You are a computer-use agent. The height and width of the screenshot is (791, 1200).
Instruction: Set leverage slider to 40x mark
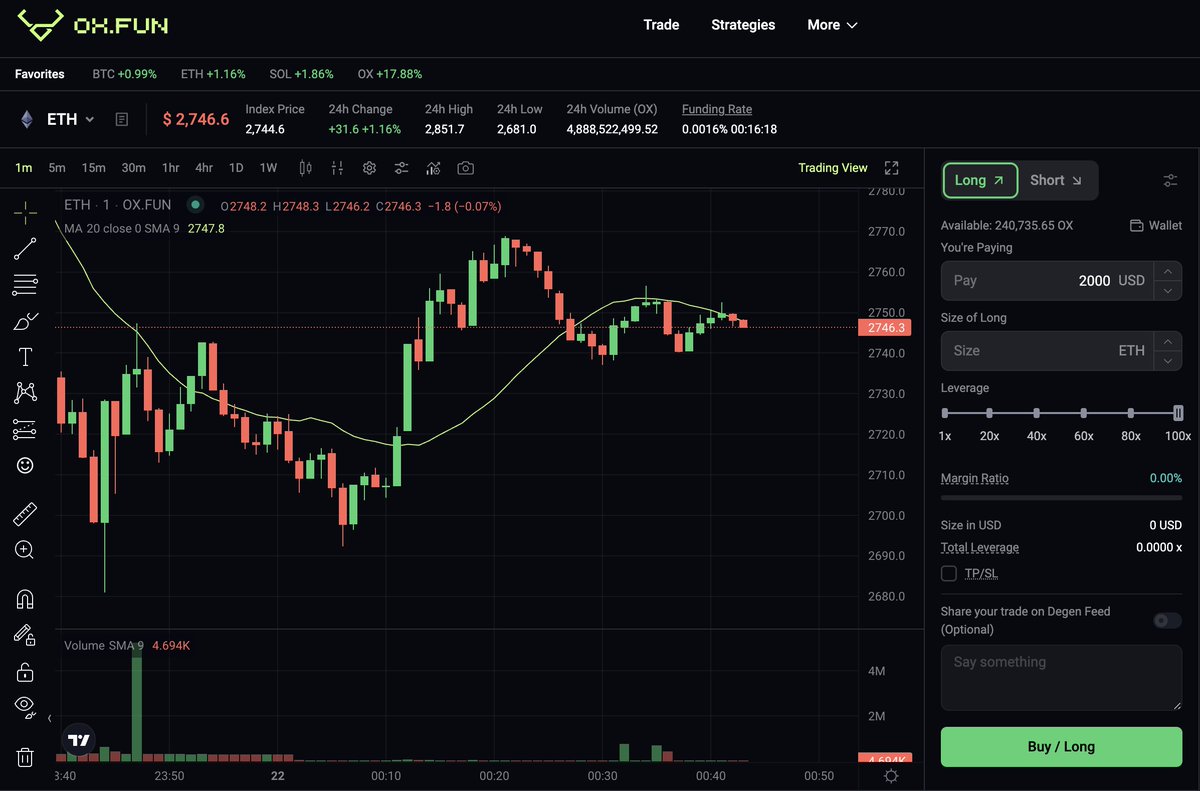1037,413
